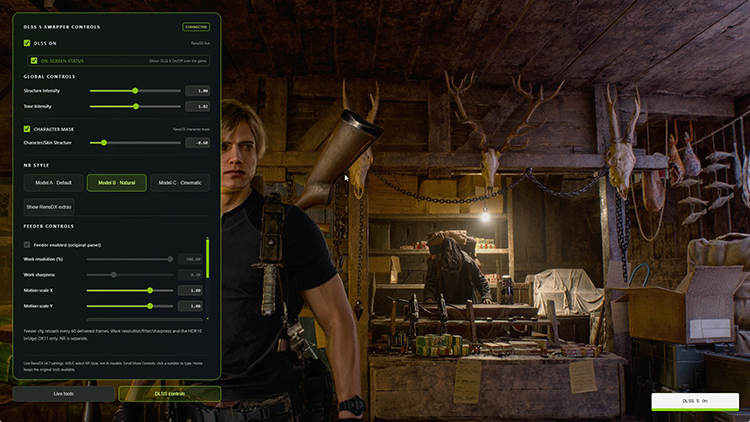This screenshot has height=422, width=750.
Task: Click the DLSS 5 Swapper Controls title
Action: click(62, 27)
